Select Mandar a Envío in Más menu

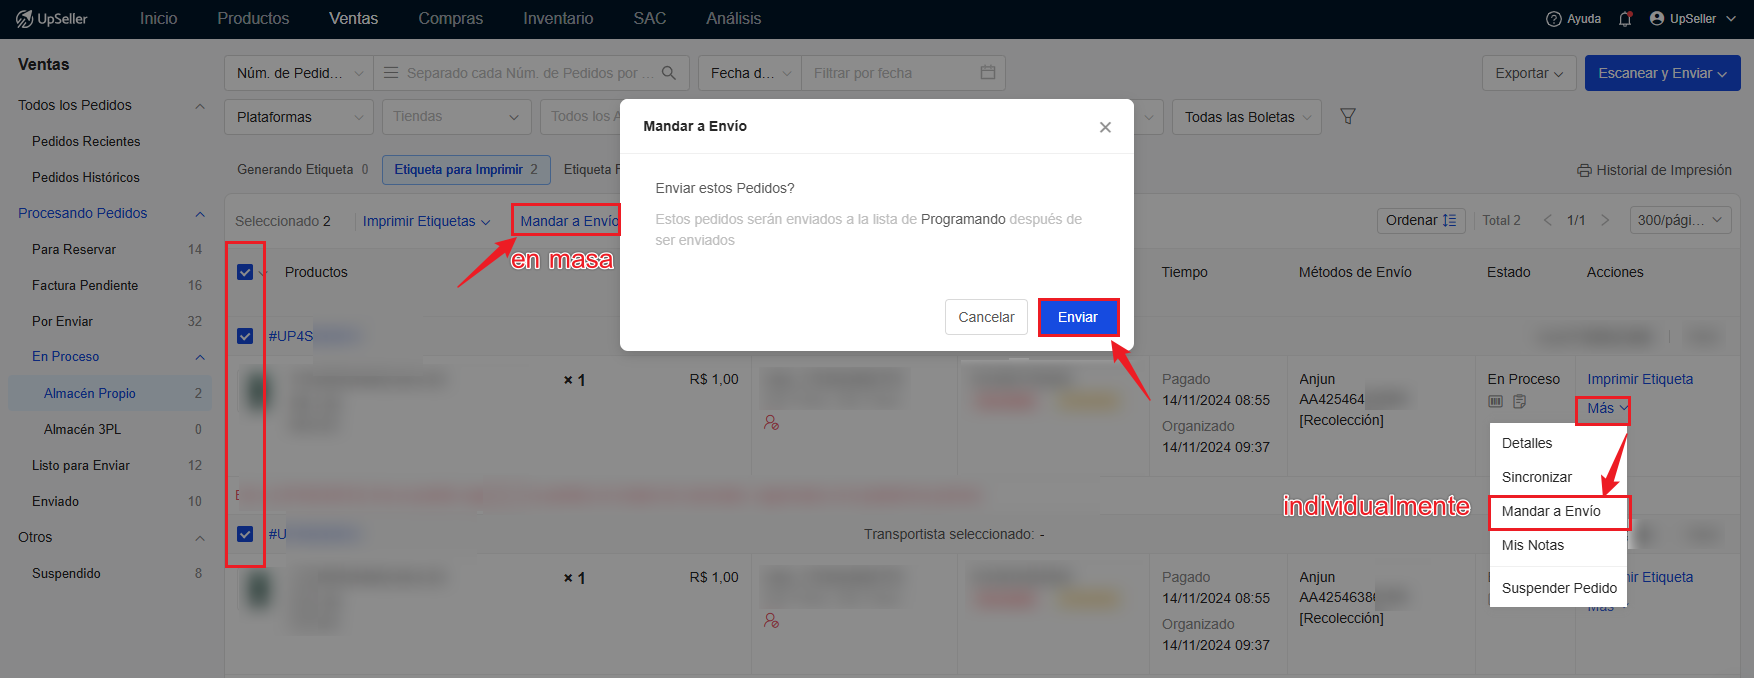click(x=1551, y=511)
